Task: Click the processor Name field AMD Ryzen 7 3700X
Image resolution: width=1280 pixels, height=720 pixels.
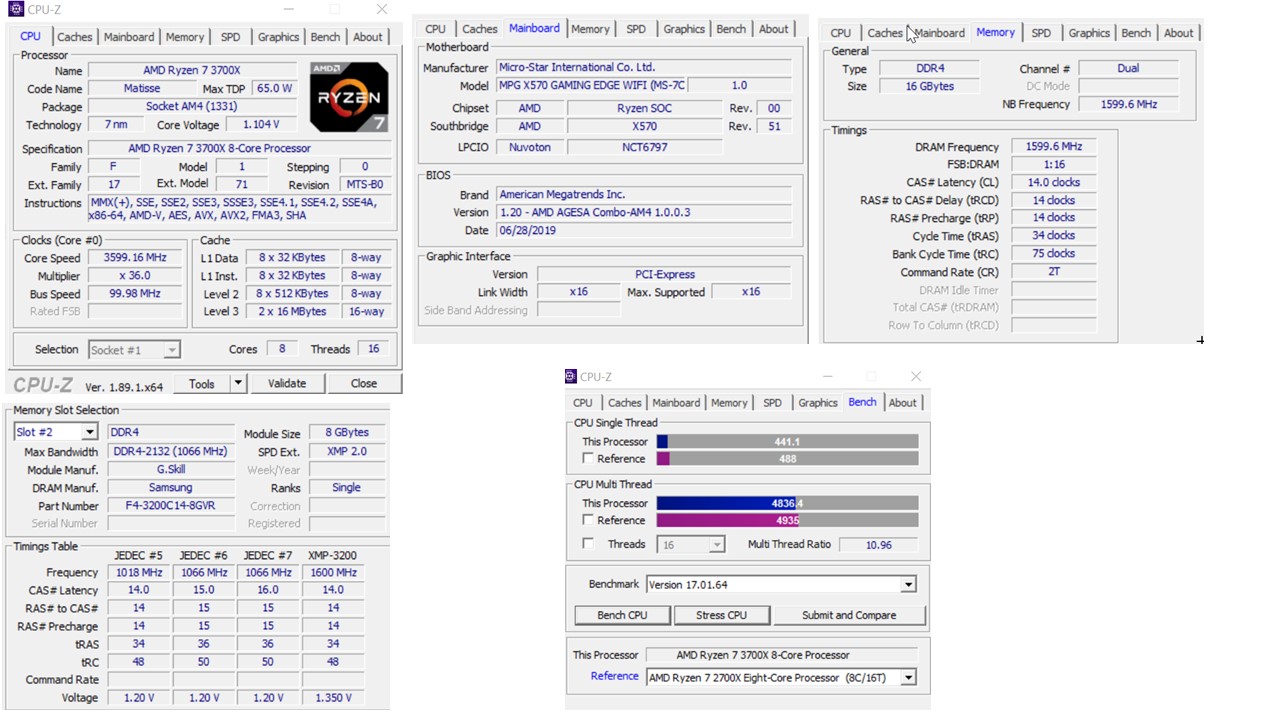Action: [192, 71]
